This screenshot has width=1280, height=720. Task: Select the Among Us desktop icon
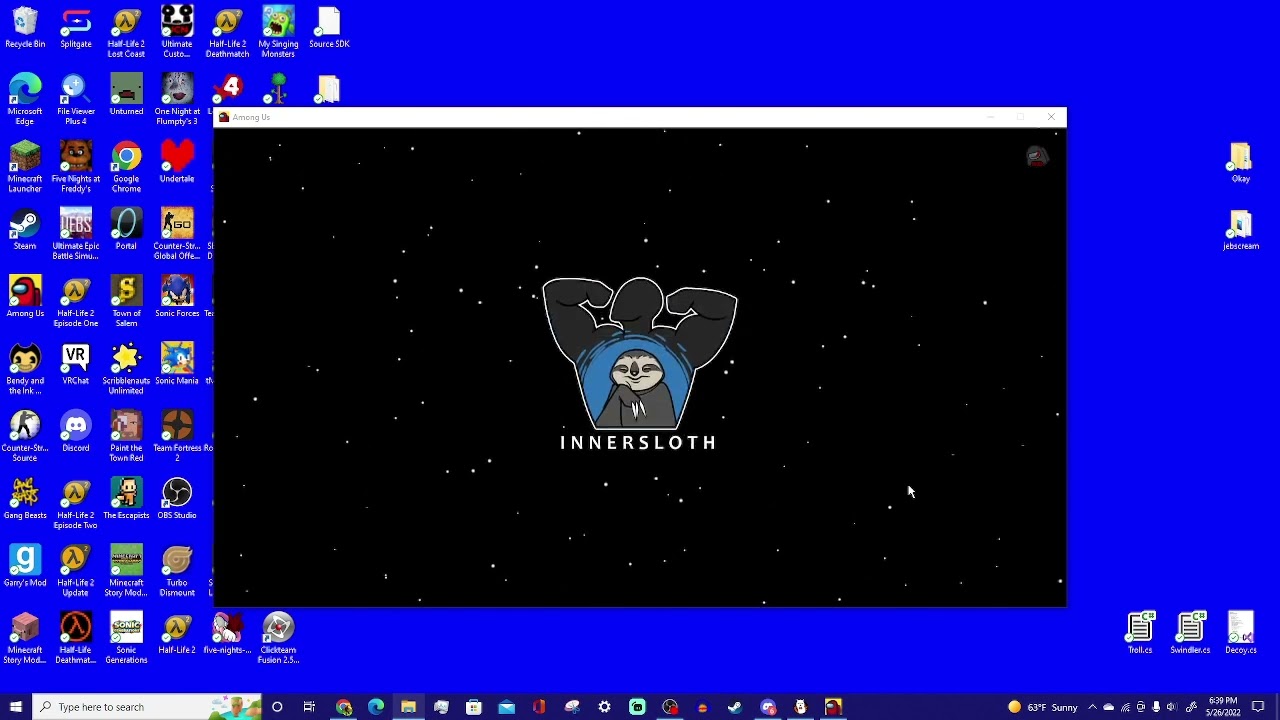(x=25, y=297)
